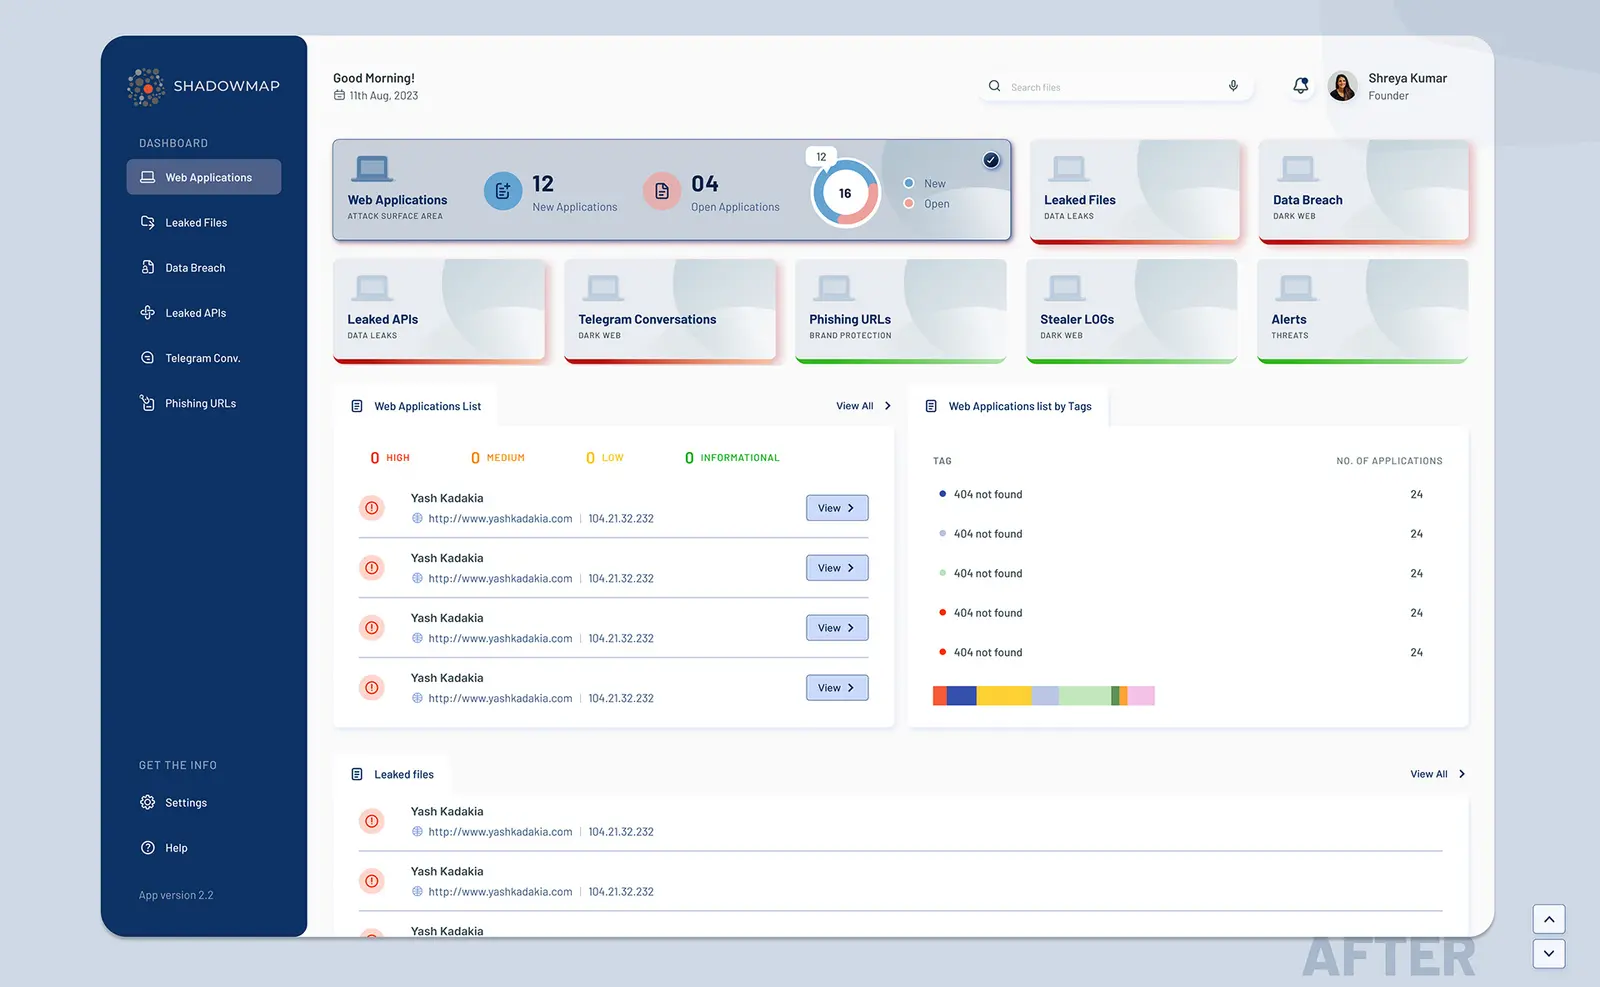Open the Alerts threats card

pos(1363,311)
